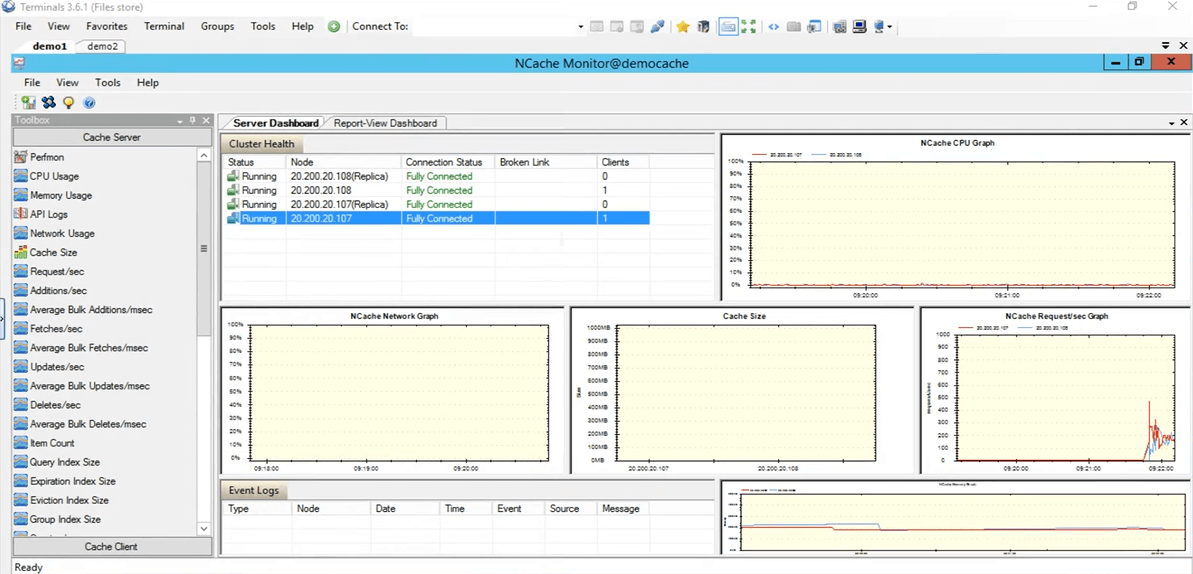Click the Perfmon toolbox item icon

coord(21,157)
